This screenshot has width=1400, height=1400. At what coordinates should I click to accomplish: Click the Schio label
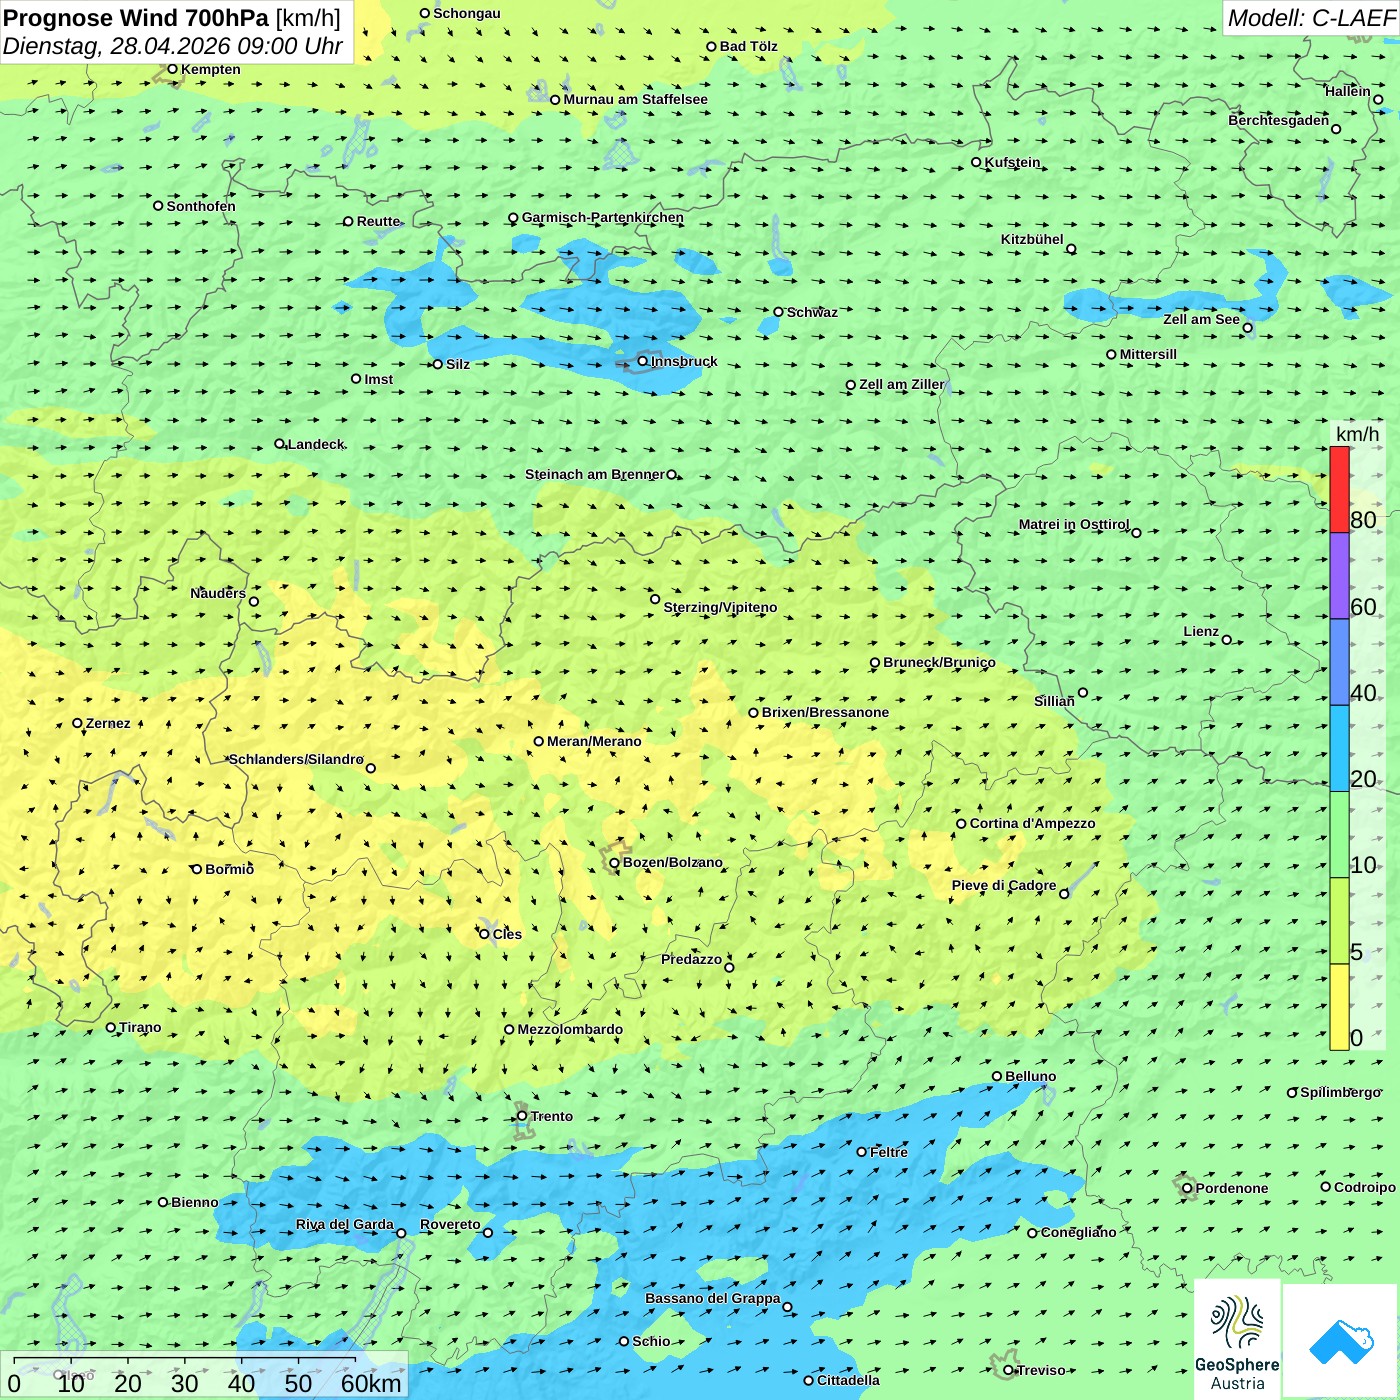651,1341
